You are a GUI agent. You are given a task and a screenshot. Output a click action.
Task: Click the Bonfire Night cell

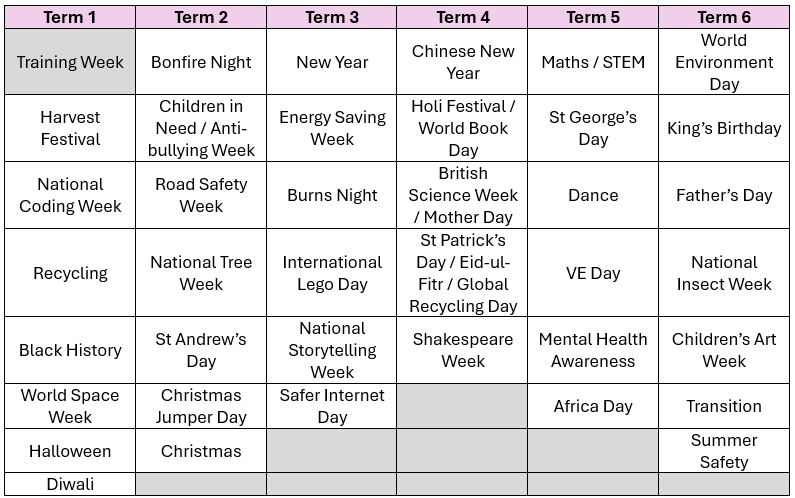[201, 62]
